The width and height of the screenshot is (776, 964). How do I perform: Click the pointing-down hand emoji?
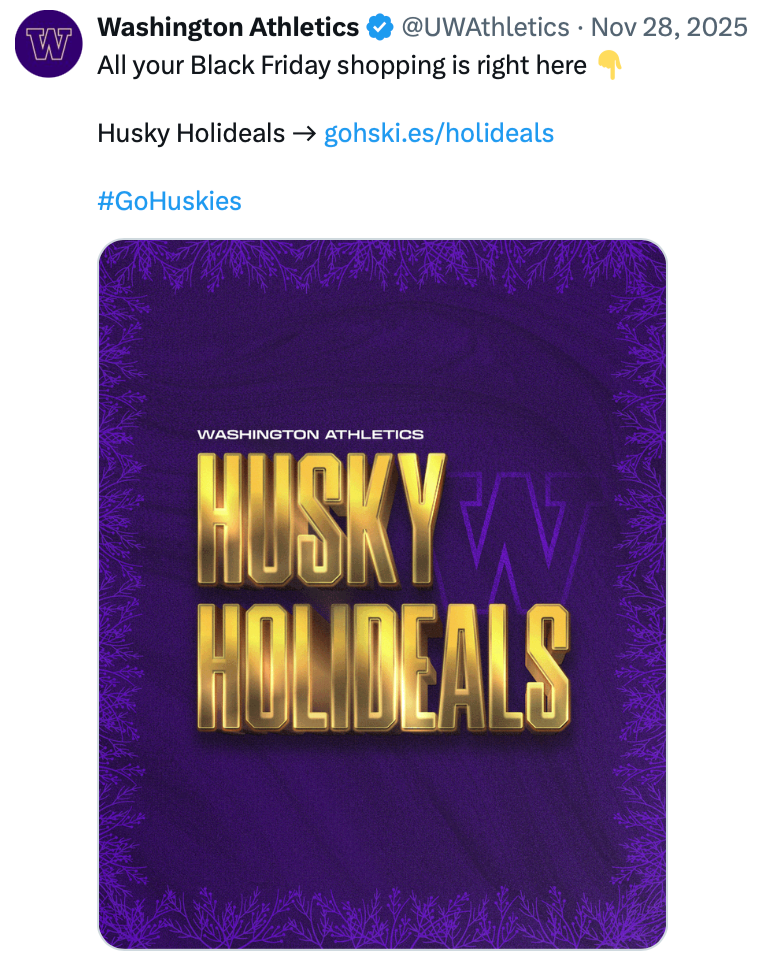pos(610,65)
